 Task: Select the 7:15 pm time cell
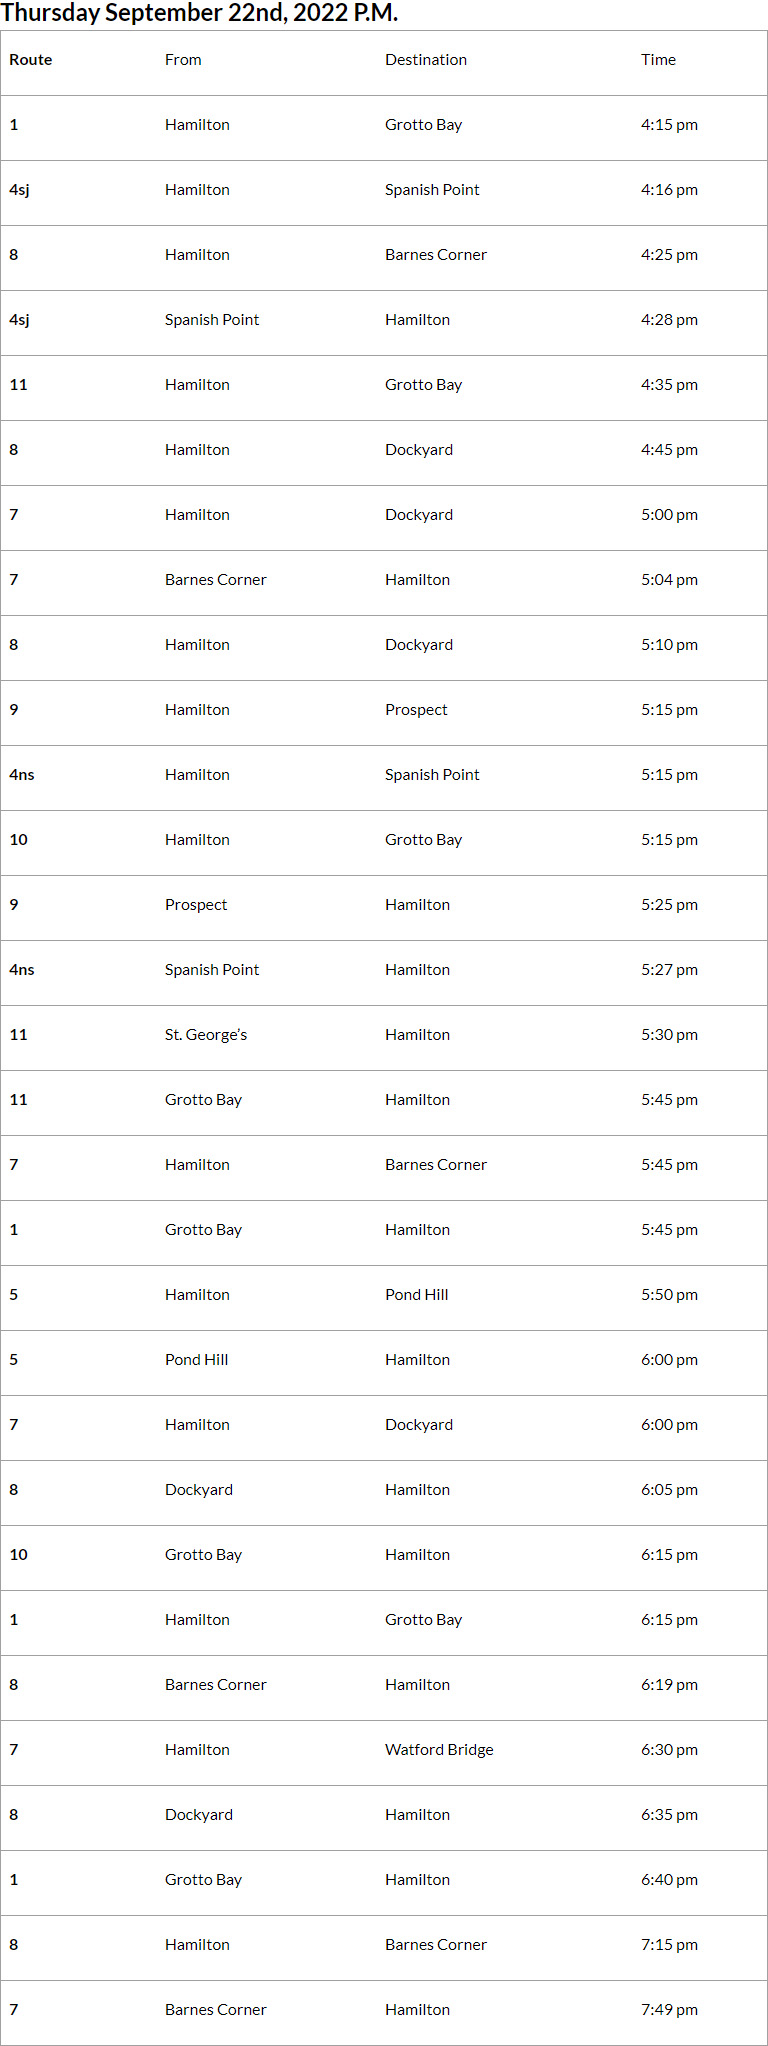pos(669,1945)
